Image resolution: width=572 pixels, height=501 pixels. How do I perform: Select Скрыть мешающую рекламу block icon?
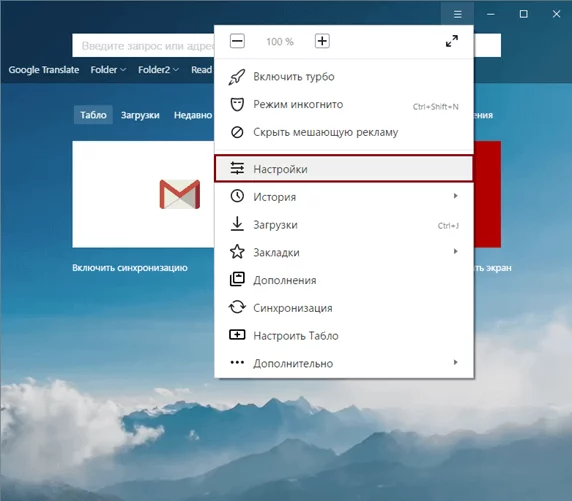[x=237, y=132]
